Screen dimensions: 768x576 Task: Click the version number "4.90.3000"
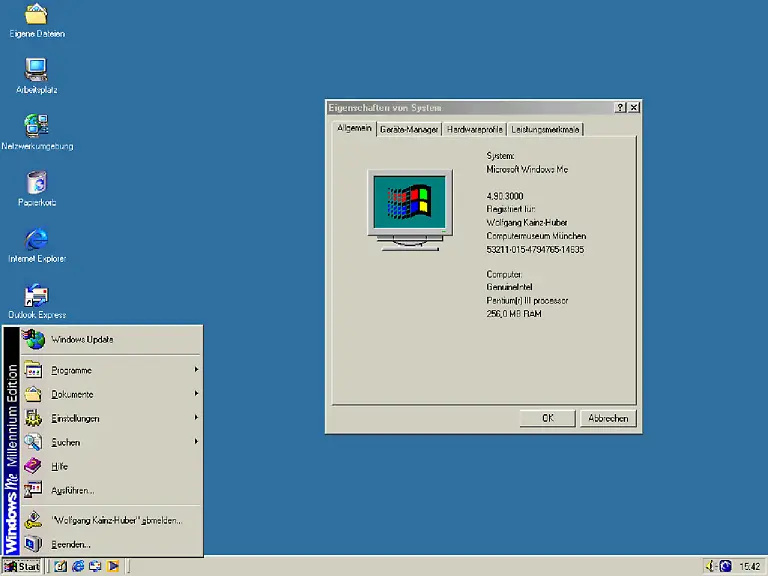pos(504,196)
